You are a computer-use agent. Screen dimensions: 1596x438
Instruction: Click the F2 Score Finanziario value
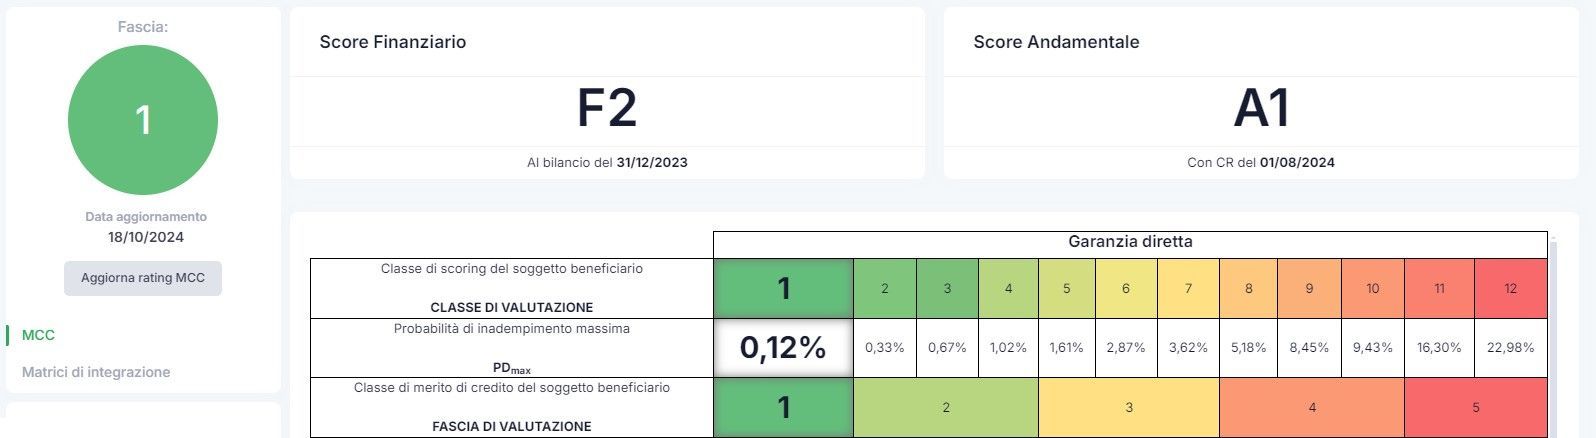pyautogui.click(x=607, y=109)
